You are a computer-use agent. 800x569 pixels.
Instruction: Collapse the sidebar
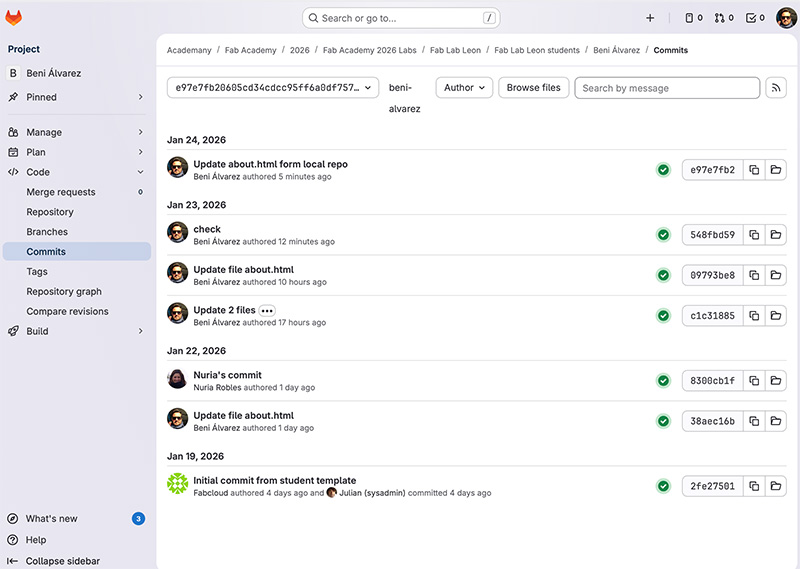pyautogui.click(x=62, y=561)
